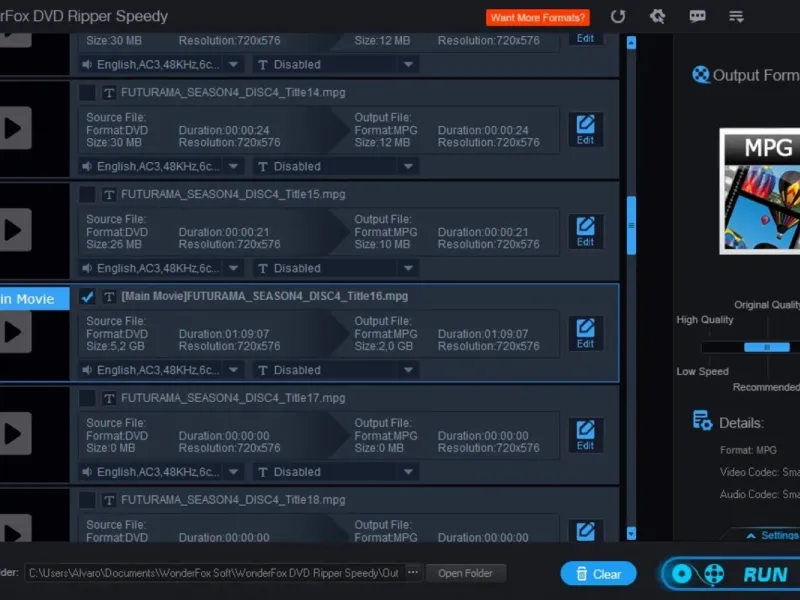The width and height of the screenshot is (800, 600).
Task: Click the Main Movie Title16.mpg filename
Action: (x=264, y=296)
